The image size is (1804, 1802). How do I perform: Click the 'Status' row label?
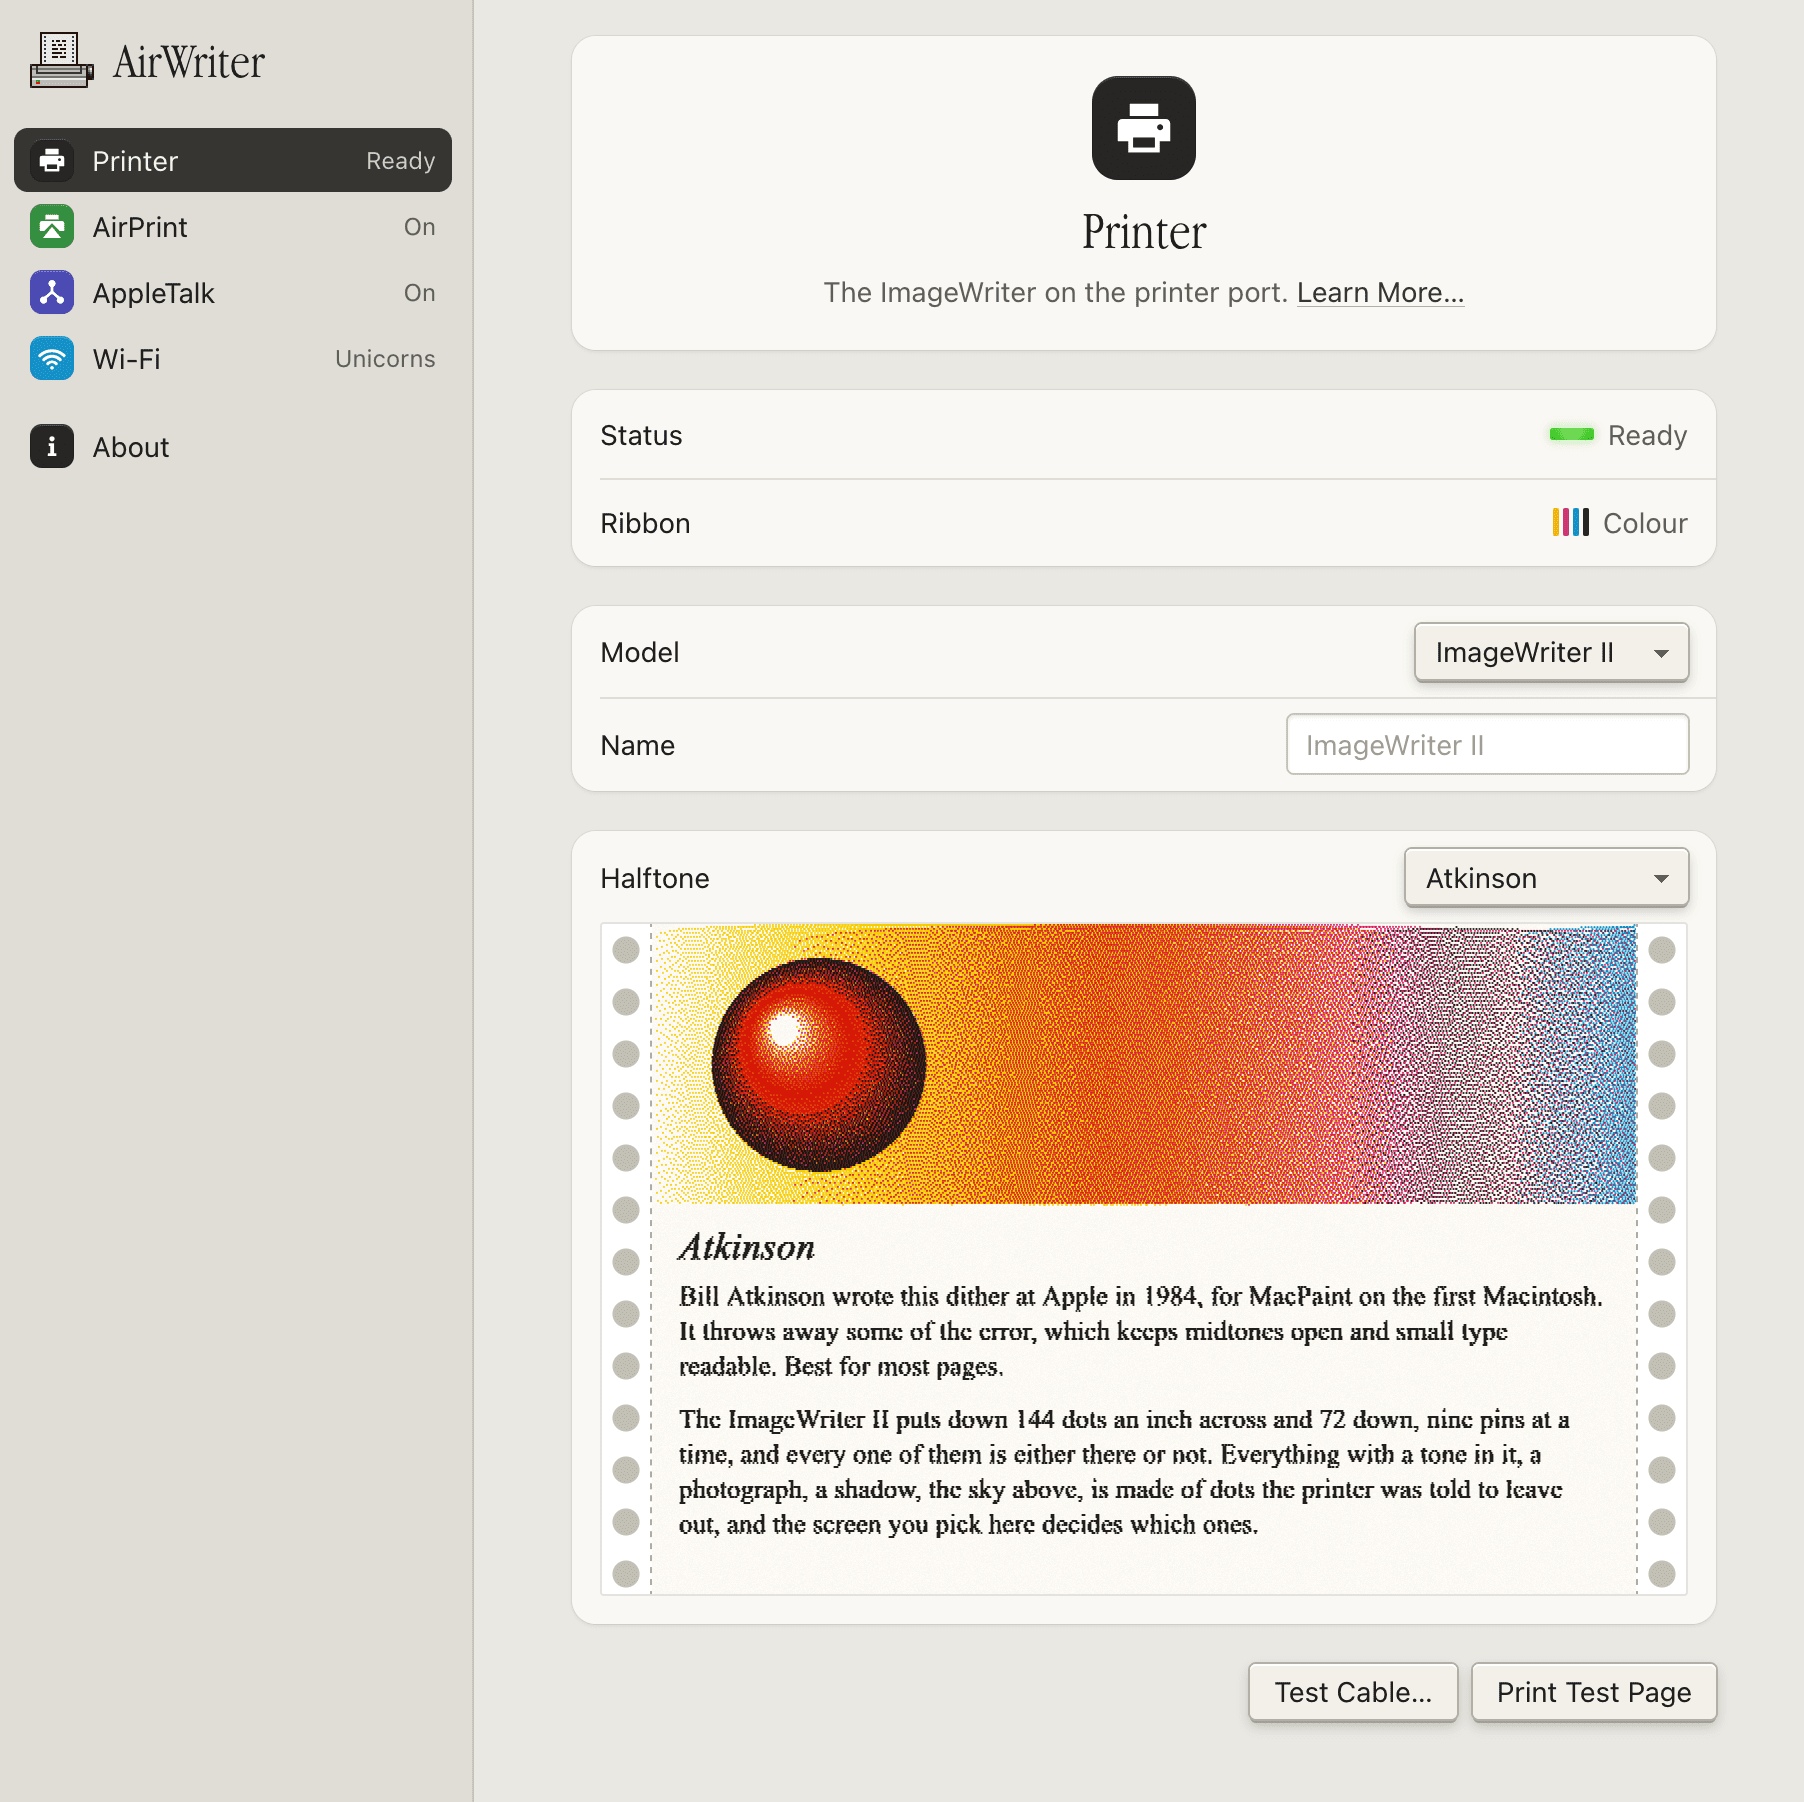click(x=641, y=435)
